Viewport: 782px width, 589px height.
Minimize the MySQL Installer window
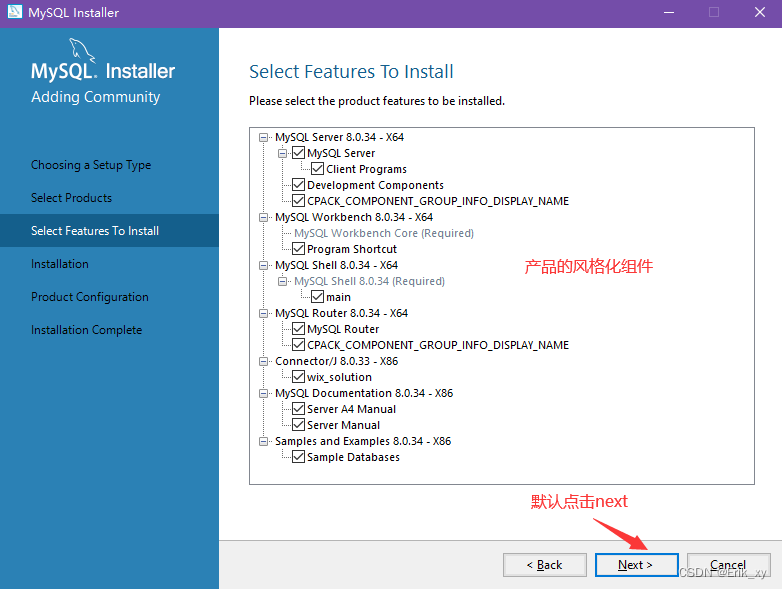[x=669, y=12]
